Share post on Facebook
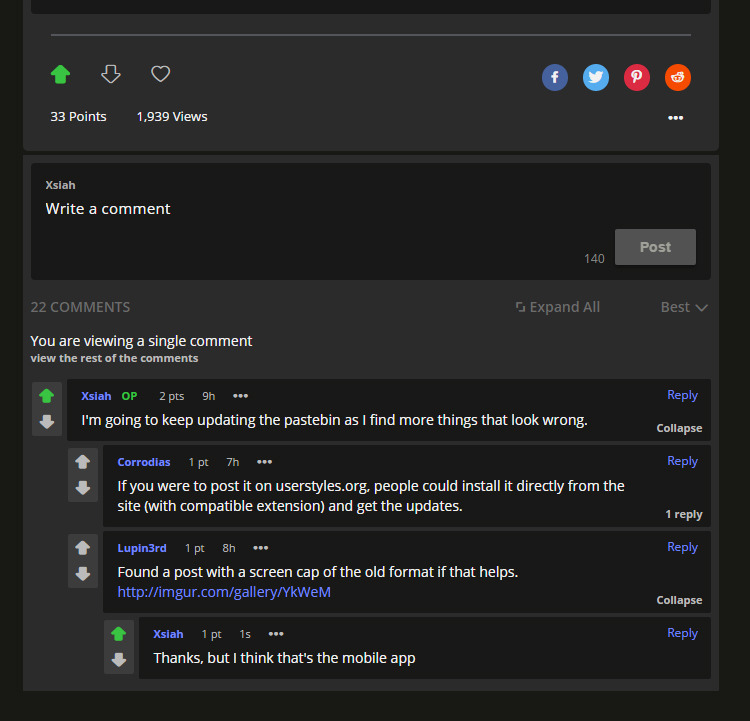Viewport: 750px width, 721px height. coord(554,77)
